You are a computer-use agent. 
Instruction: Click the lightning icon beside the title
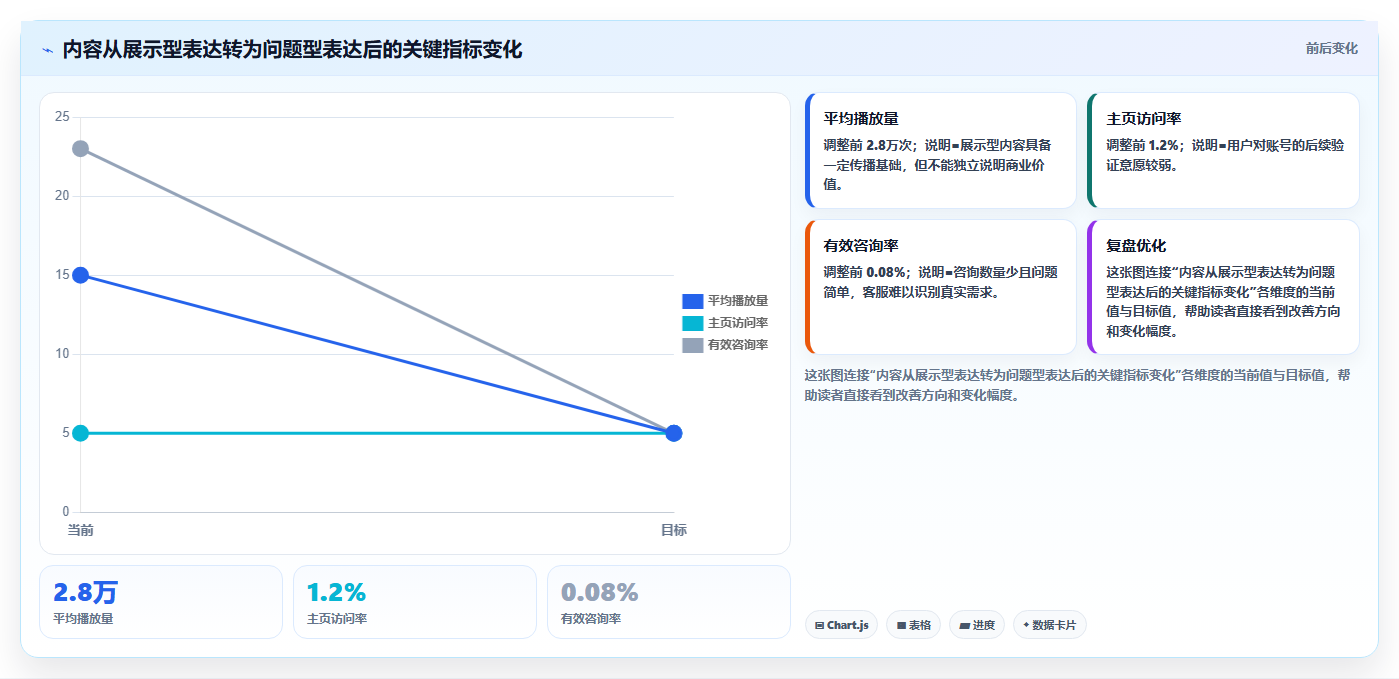47,50
